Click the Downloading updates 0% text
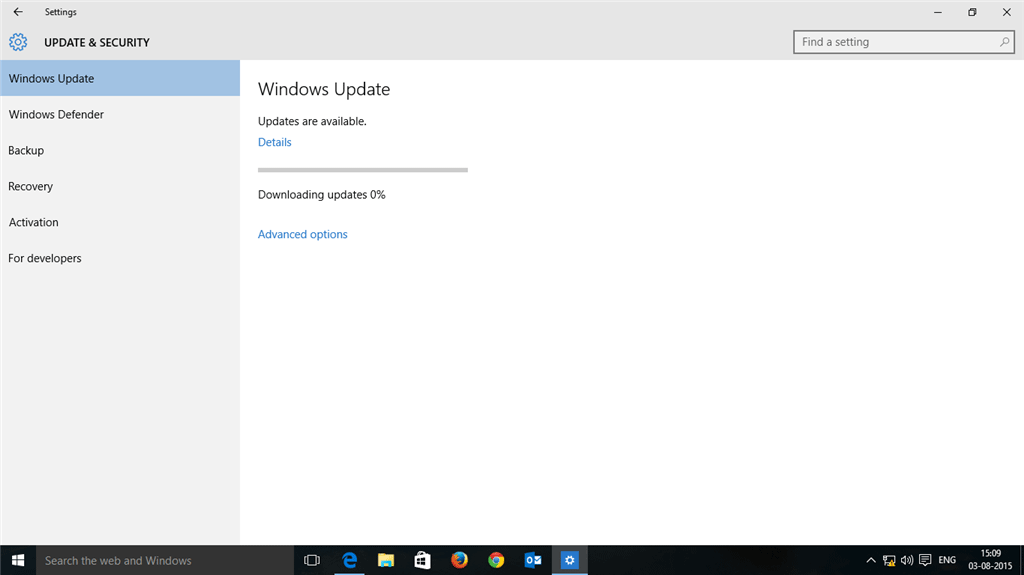This screenshot has height=575, width=1024. point(321,195)
